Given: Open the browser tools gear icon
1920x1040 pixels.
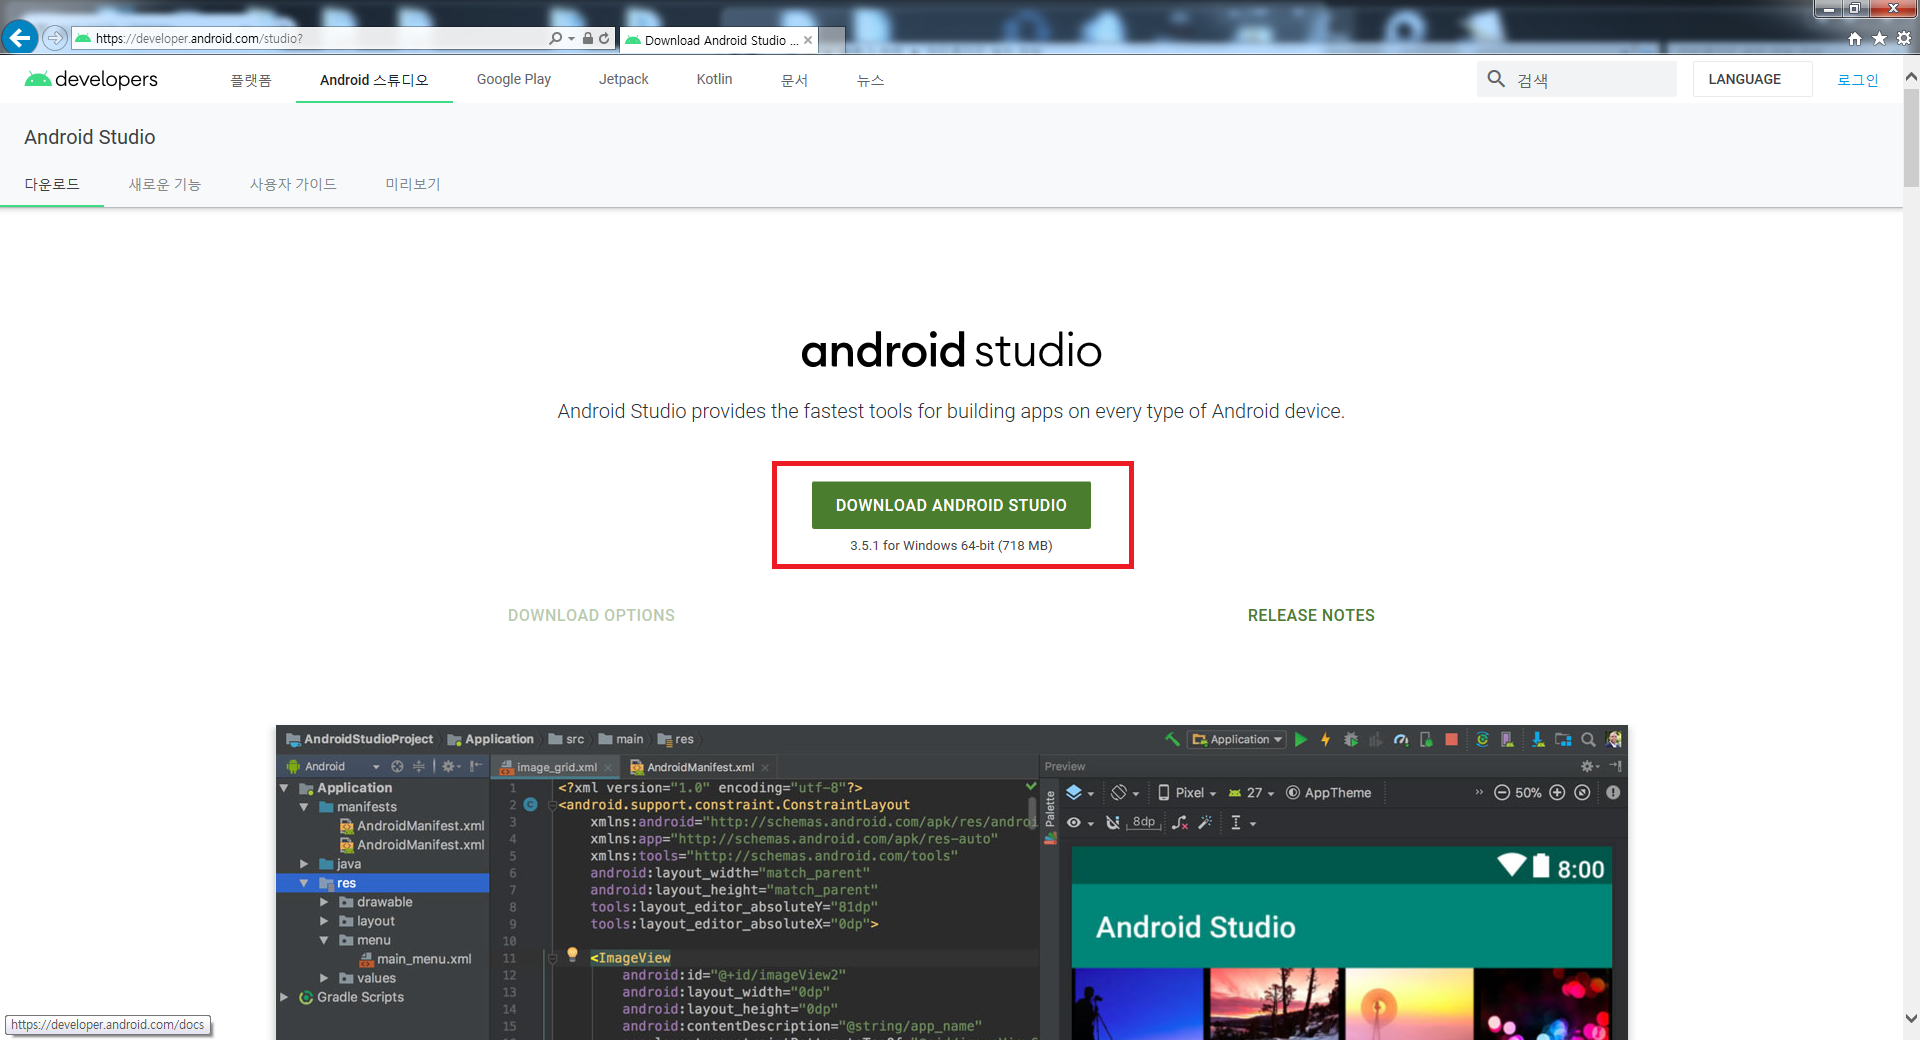Looking at the screenshot, I should tap(1903, 38).
